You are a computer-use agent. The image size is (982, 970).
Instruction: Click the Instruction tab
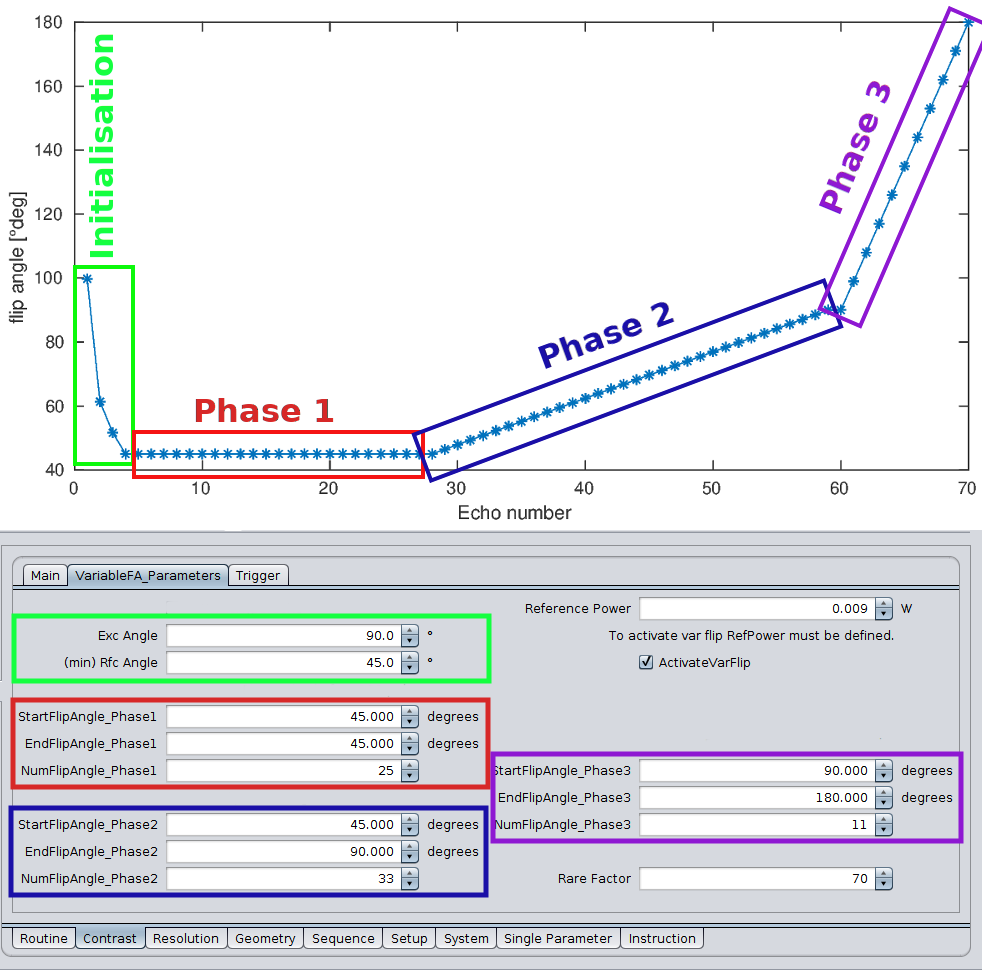coord(662,938)
